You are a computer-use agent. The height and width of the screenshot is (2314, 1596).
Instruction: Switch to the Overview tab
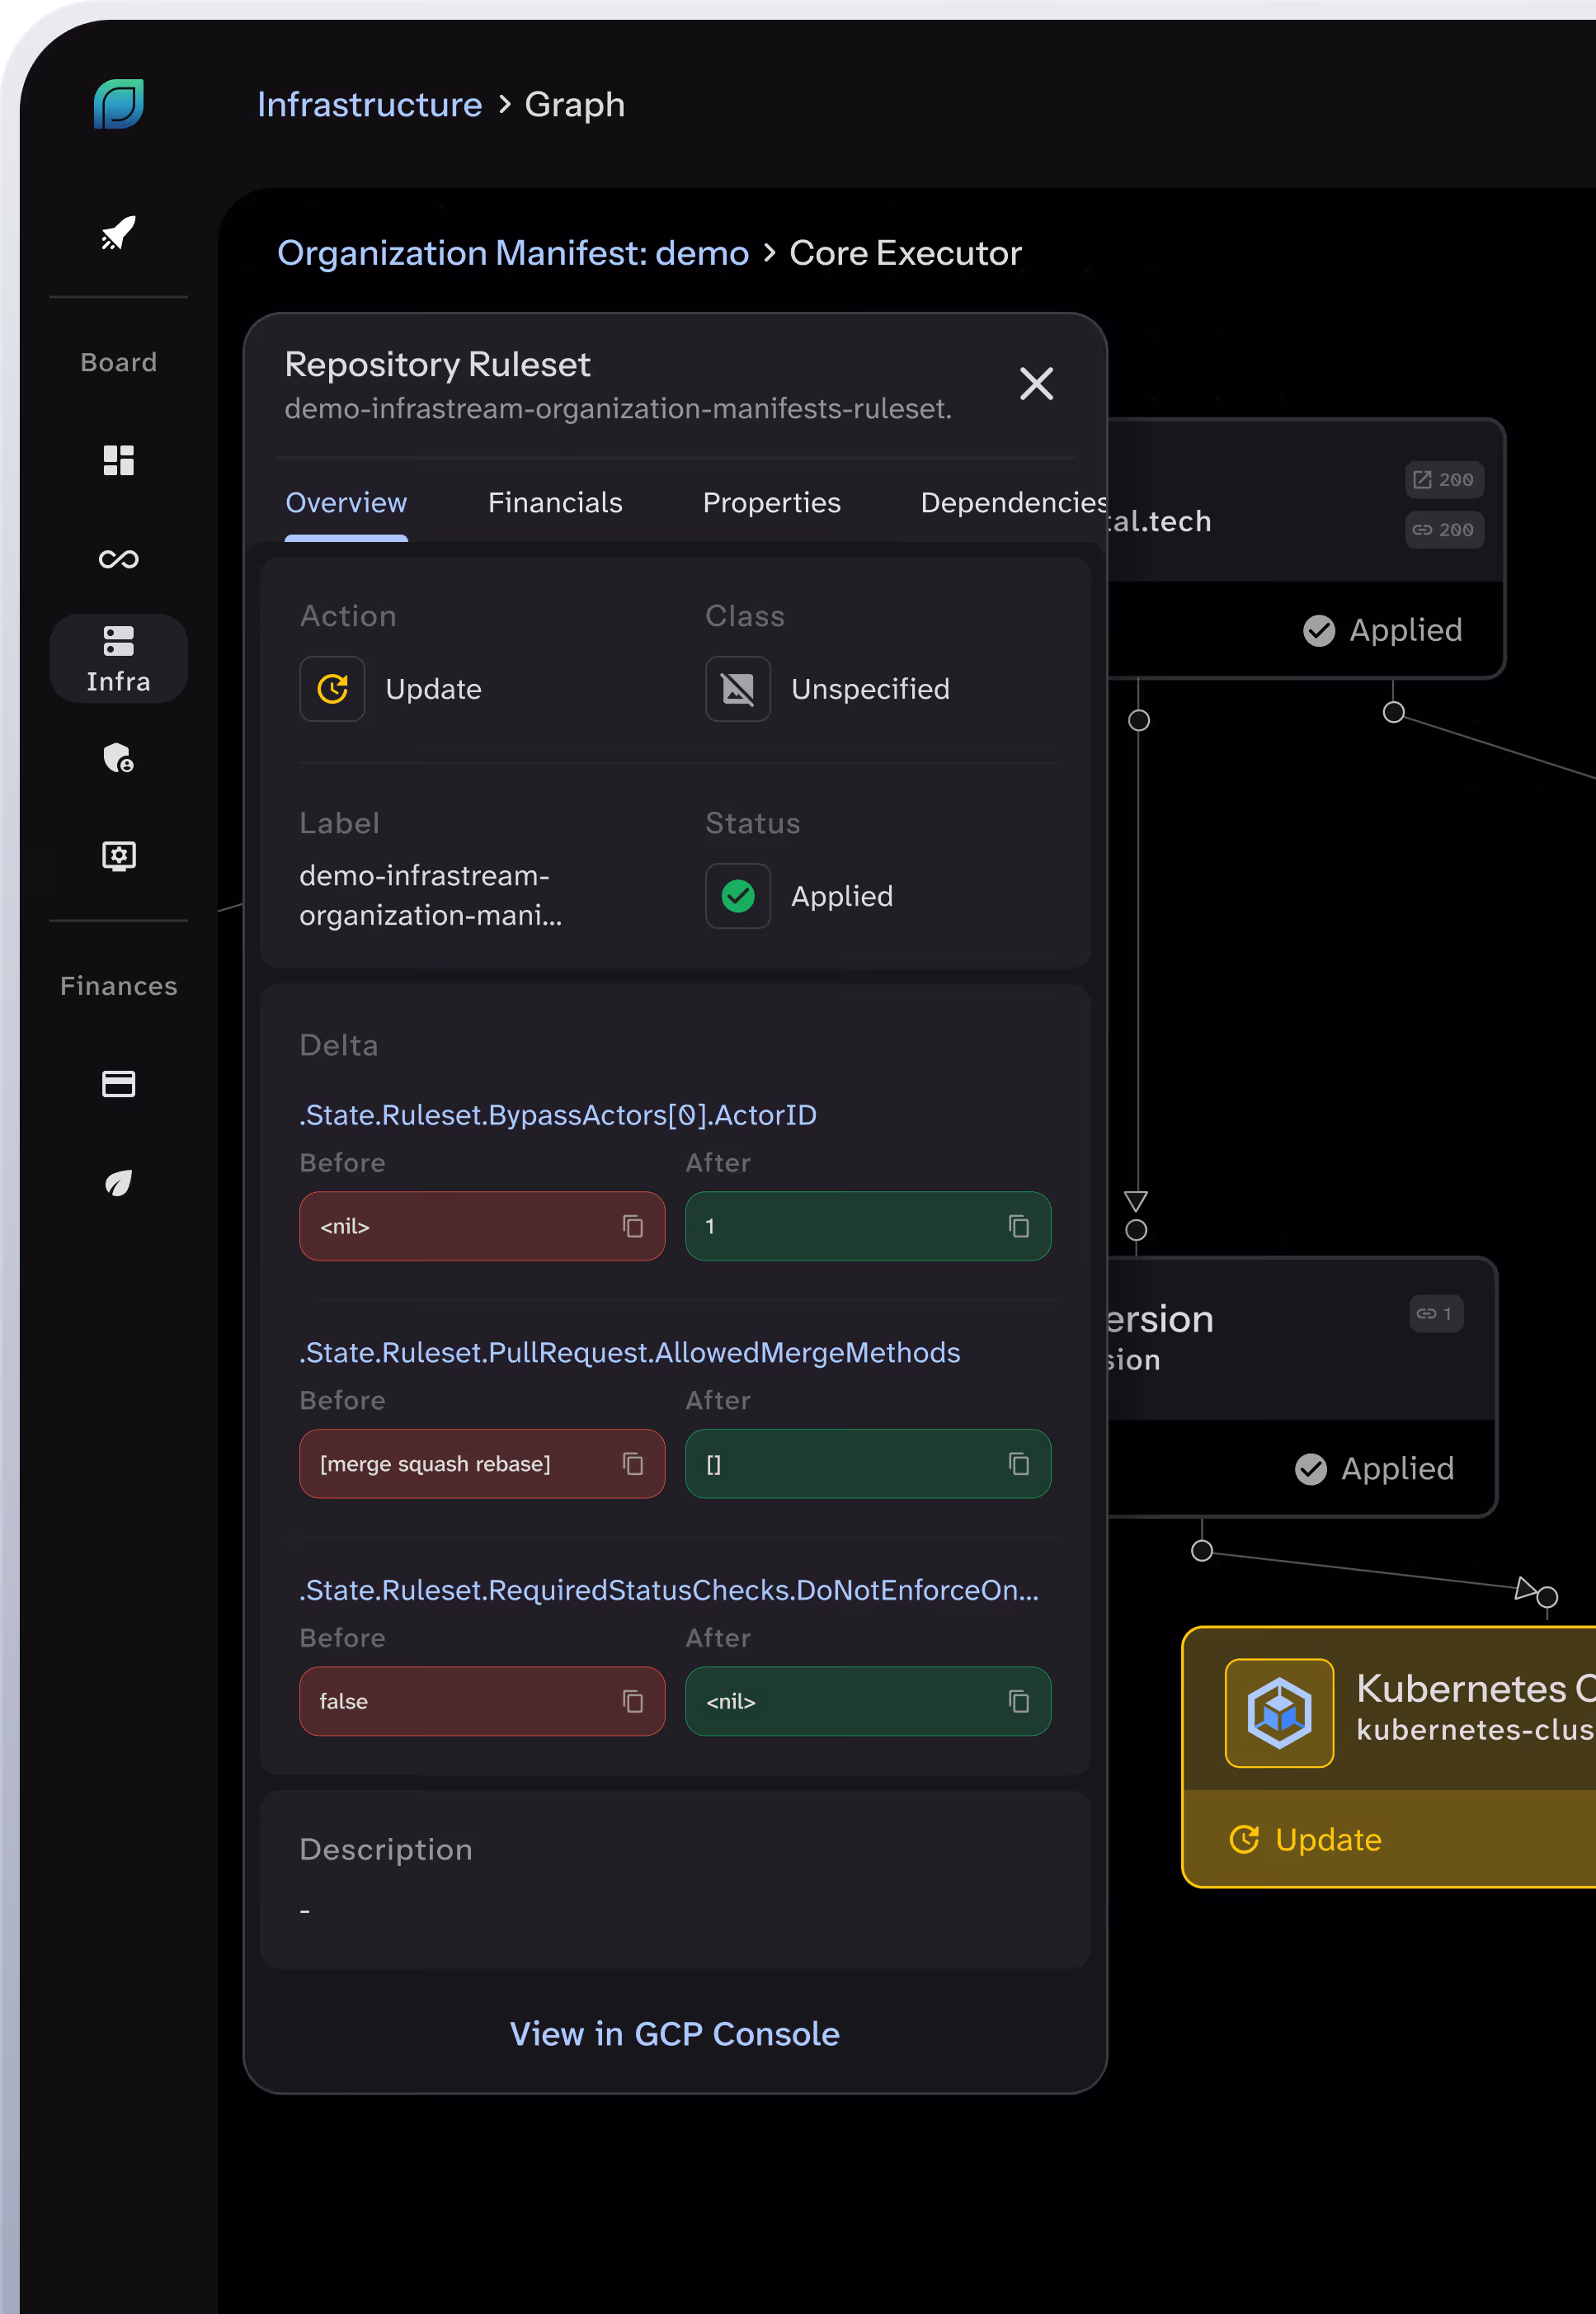point(346,503)
